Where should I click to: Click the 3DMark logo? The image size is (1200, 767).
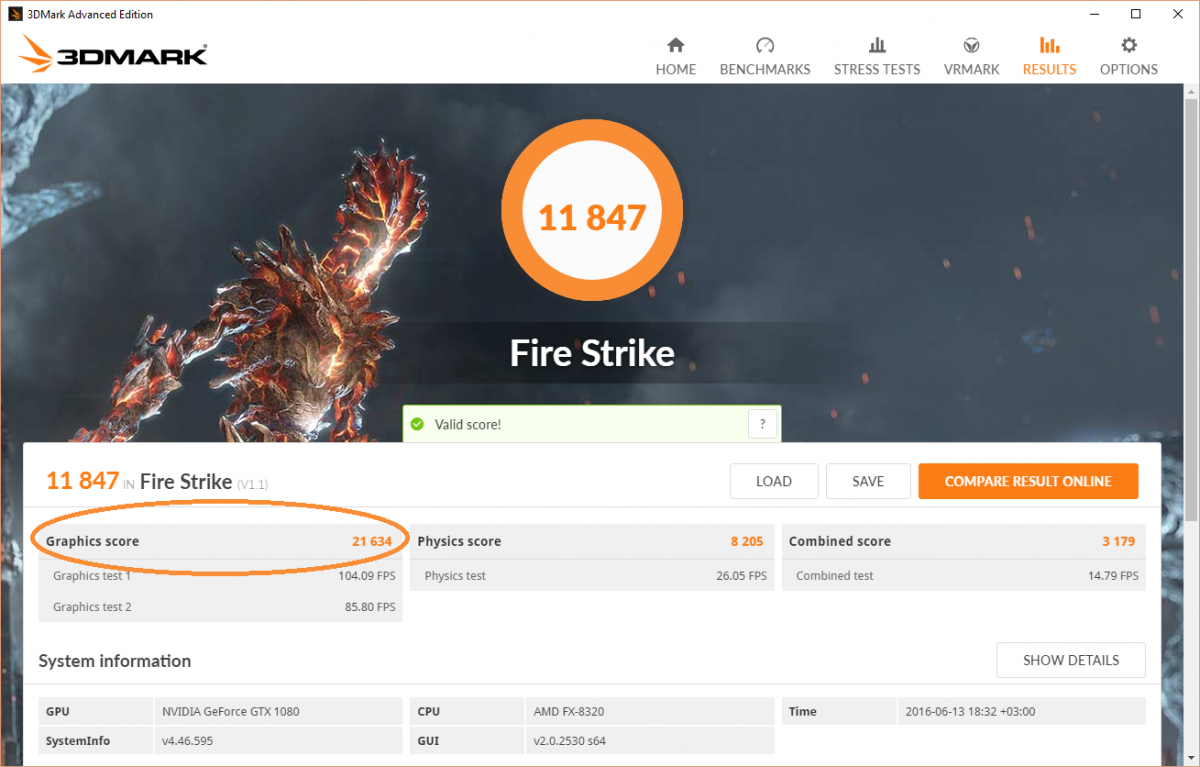click(x=112, y=52)
